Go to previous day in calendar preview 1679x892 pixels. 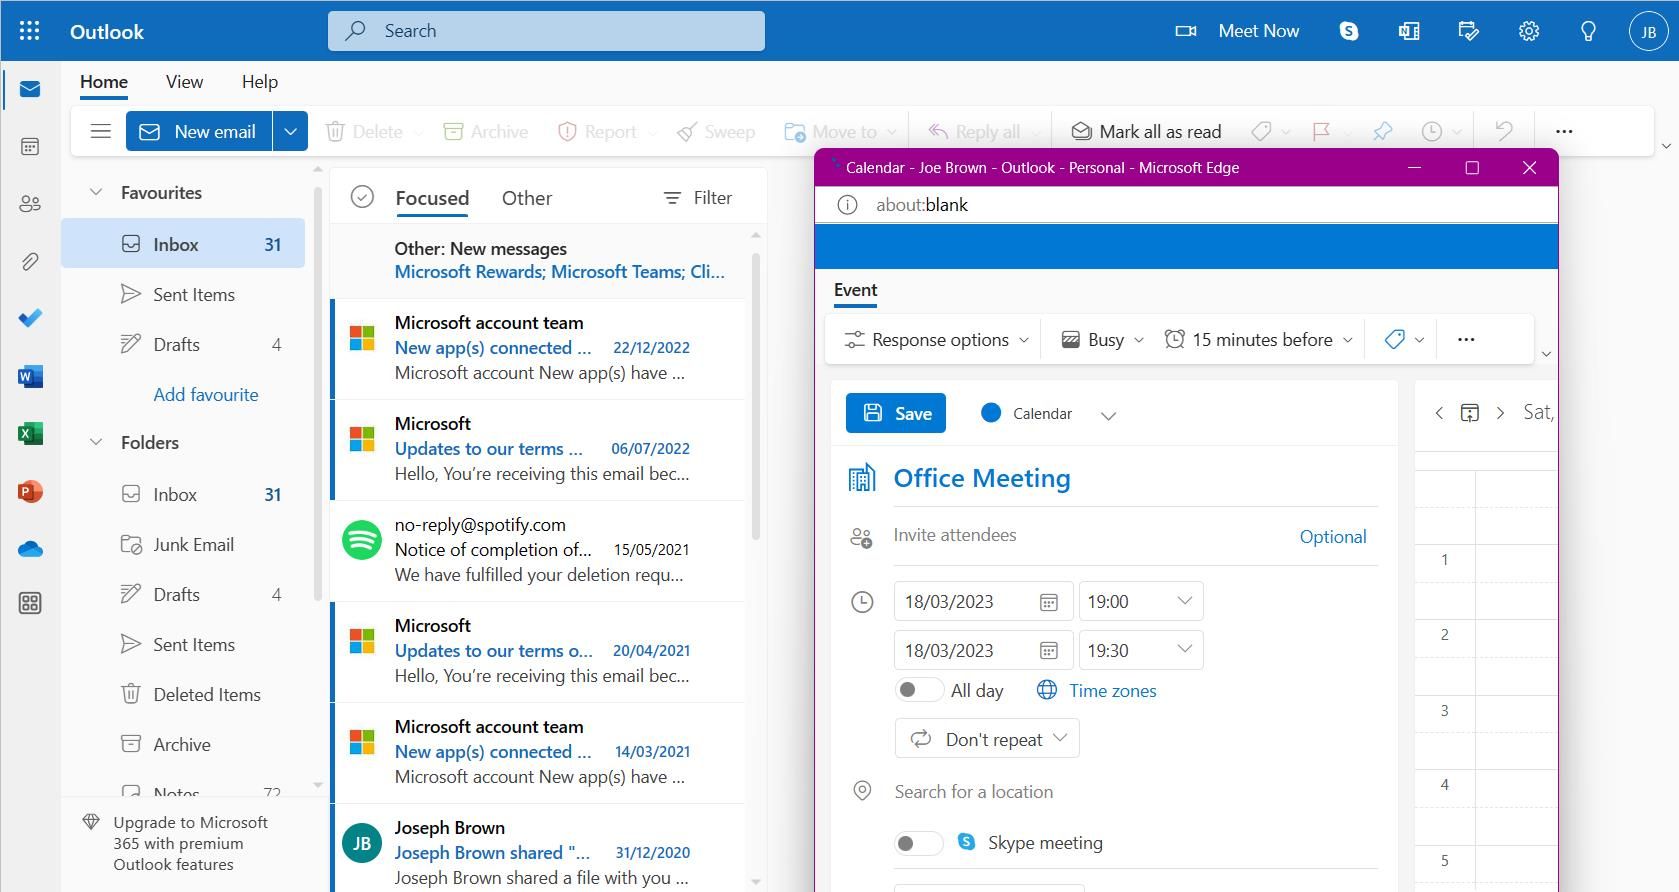coord(1439,413)
